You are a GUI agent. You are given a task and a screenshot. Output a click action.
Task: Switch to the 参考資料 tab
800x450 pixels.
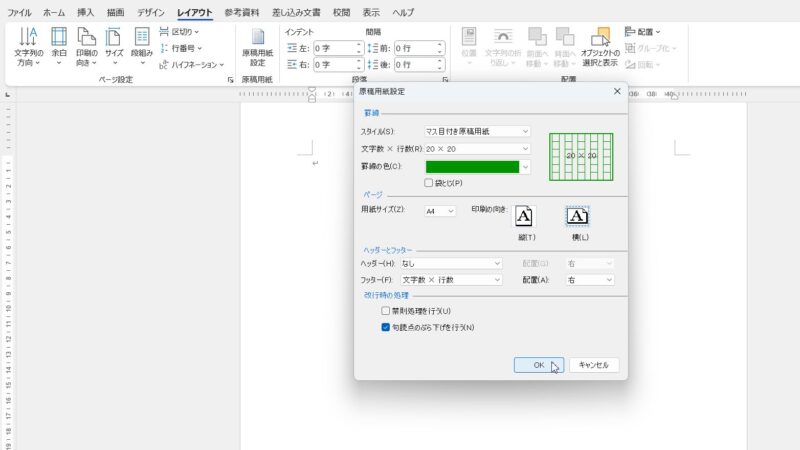242,12
